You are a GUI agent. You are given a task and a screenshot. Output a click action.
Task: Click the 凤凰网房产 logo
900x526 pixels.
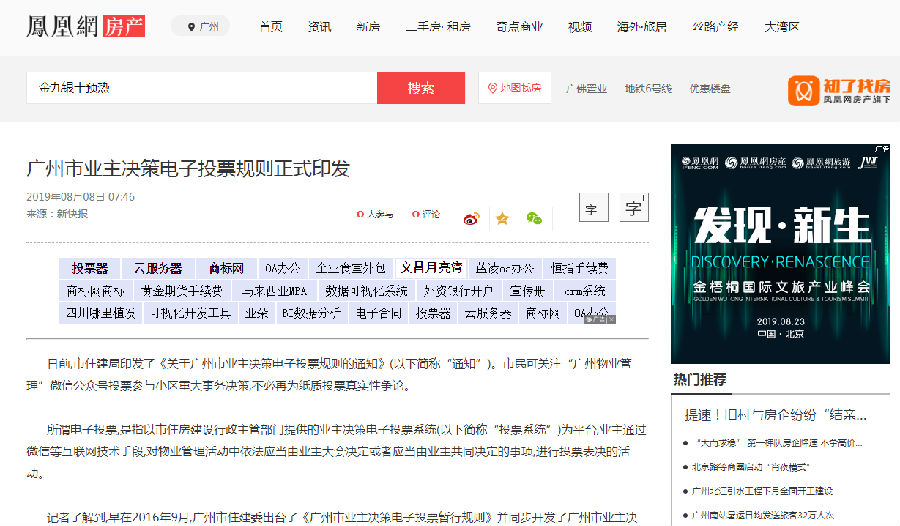tap(85, 25)
